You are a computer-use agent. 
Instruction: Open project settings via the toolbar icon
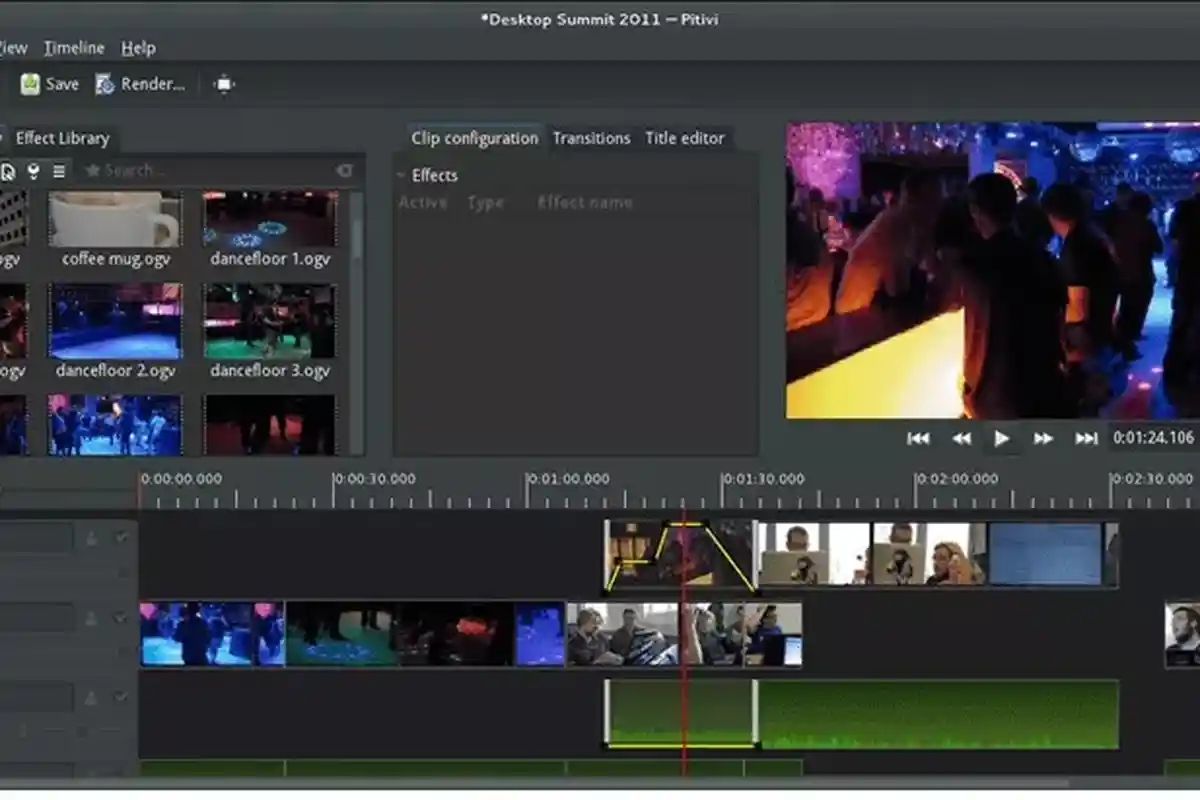pyautogui.click(x=224, y=84)
